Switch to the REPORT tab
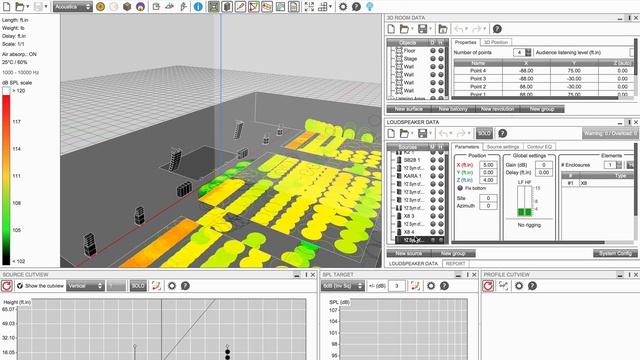This screenshot has height=360, width=640. 456,264
